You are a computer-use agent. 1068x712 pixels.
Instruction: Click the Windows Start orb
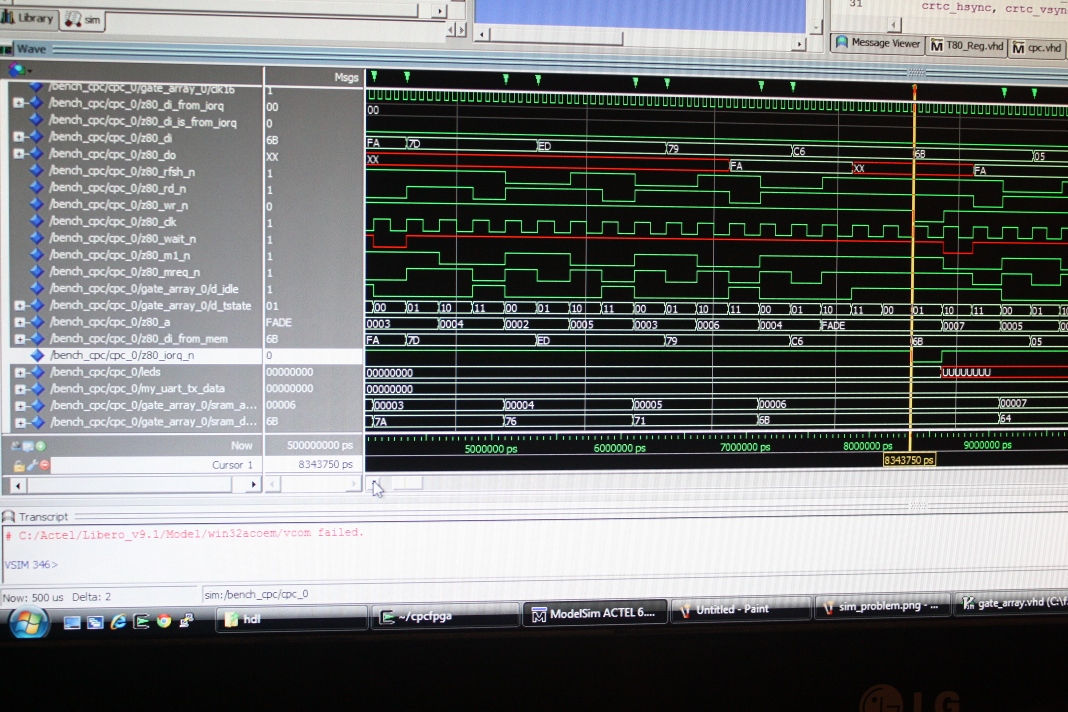(x=27, y=621)
